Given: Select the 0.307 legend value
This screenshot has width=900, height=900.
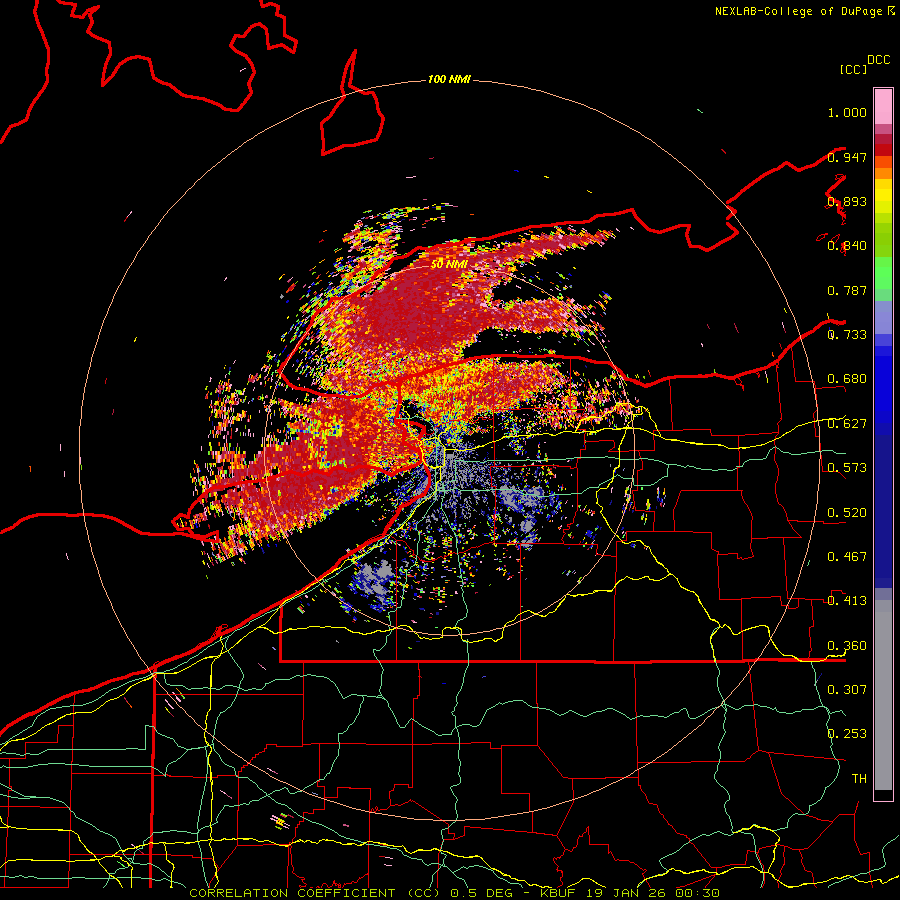Looking at the screenshot, I should point(847,690).
